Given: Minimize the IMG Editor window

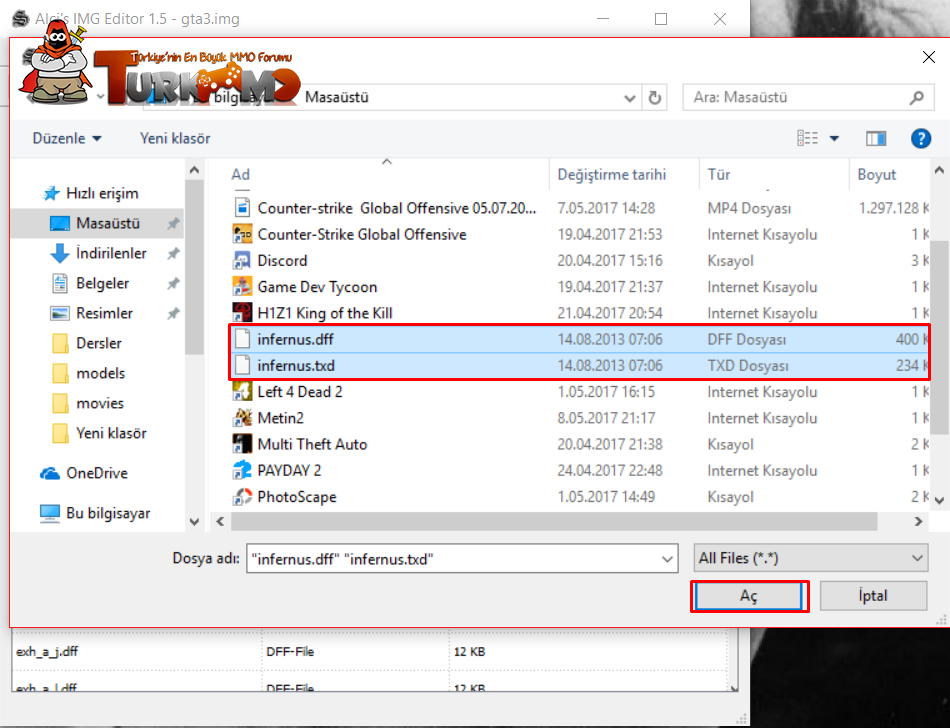Looking at the screenshot, I should click(x=603, y=19).
